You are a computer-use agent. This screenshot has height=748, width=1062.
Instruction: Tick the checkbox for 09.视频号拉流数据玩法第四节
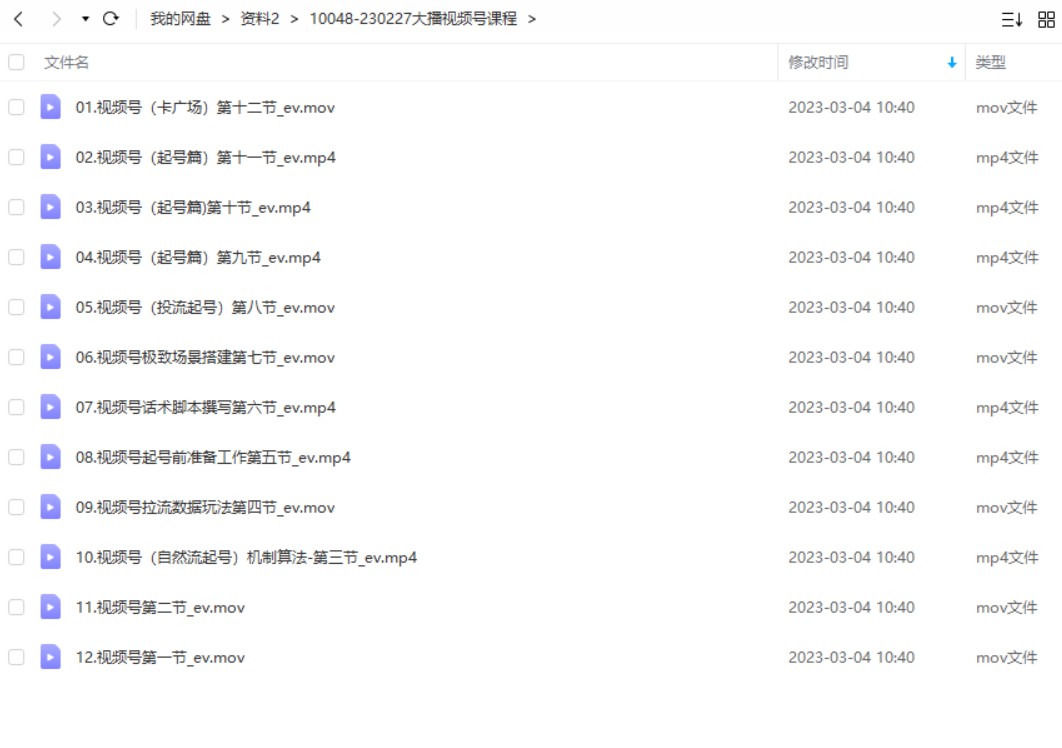tap(16, 507)
